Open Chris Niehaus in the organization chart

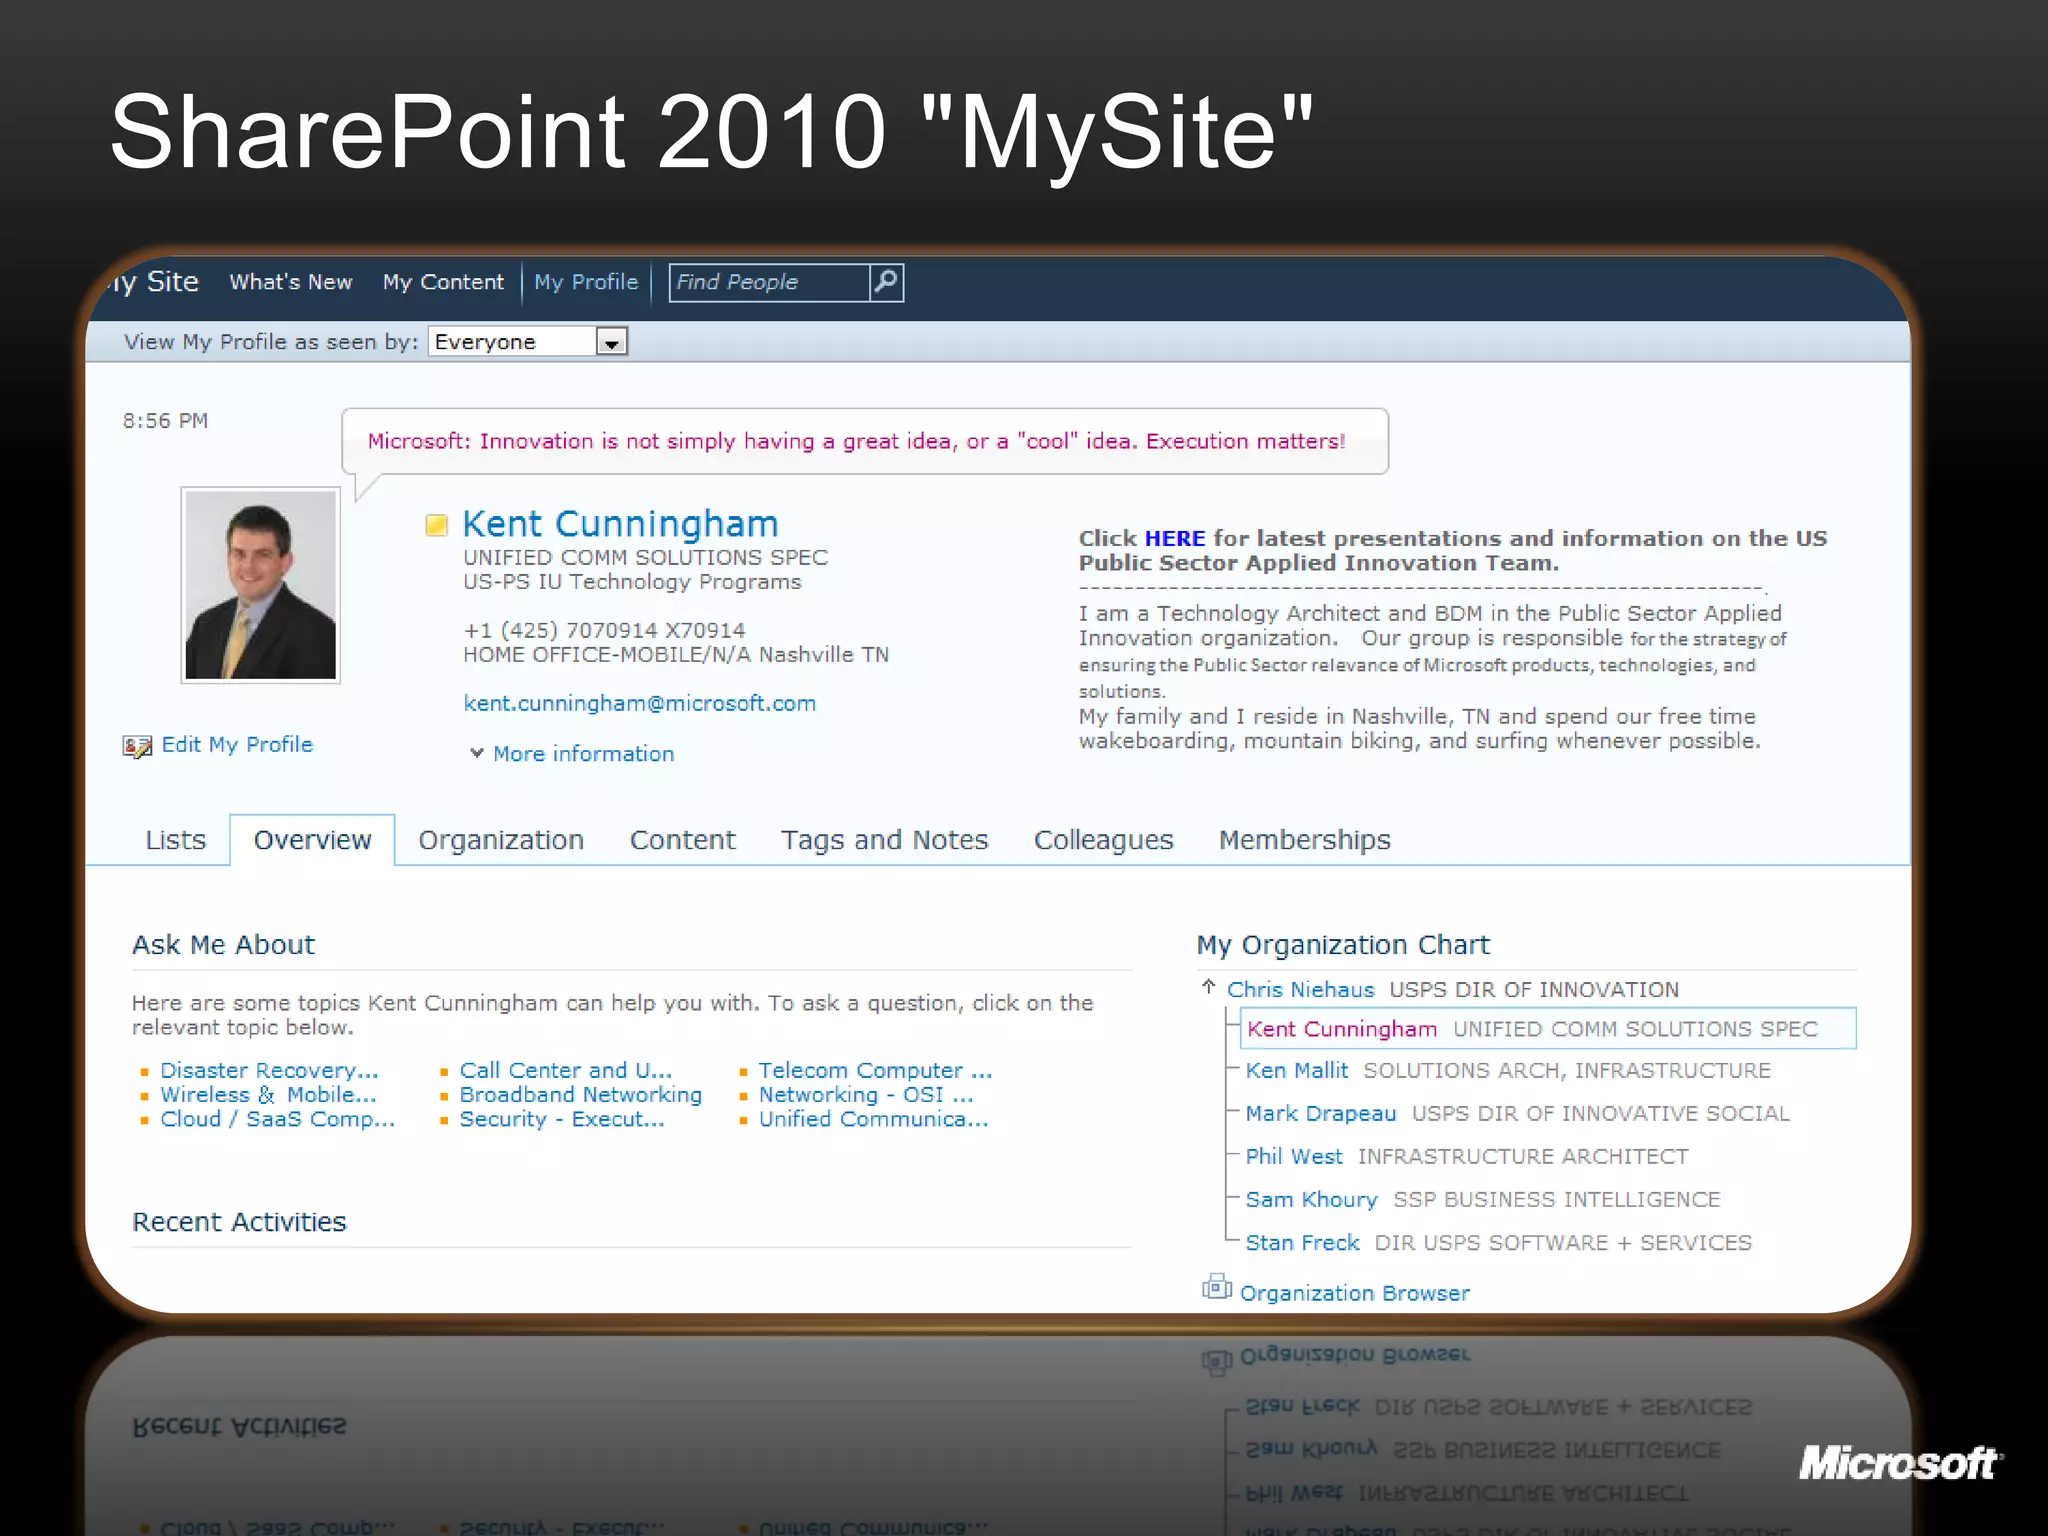click(1300, 989)
